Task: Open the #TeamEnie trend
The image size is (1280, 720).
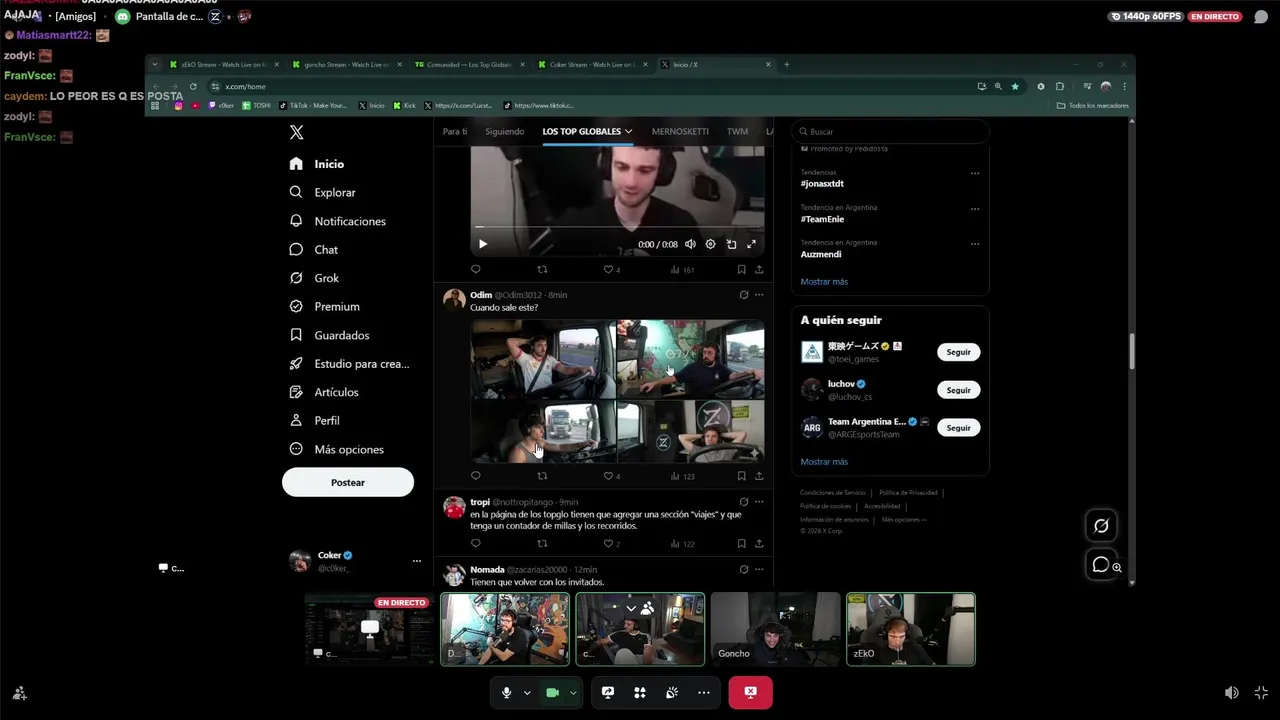Action: coord(822,219)
